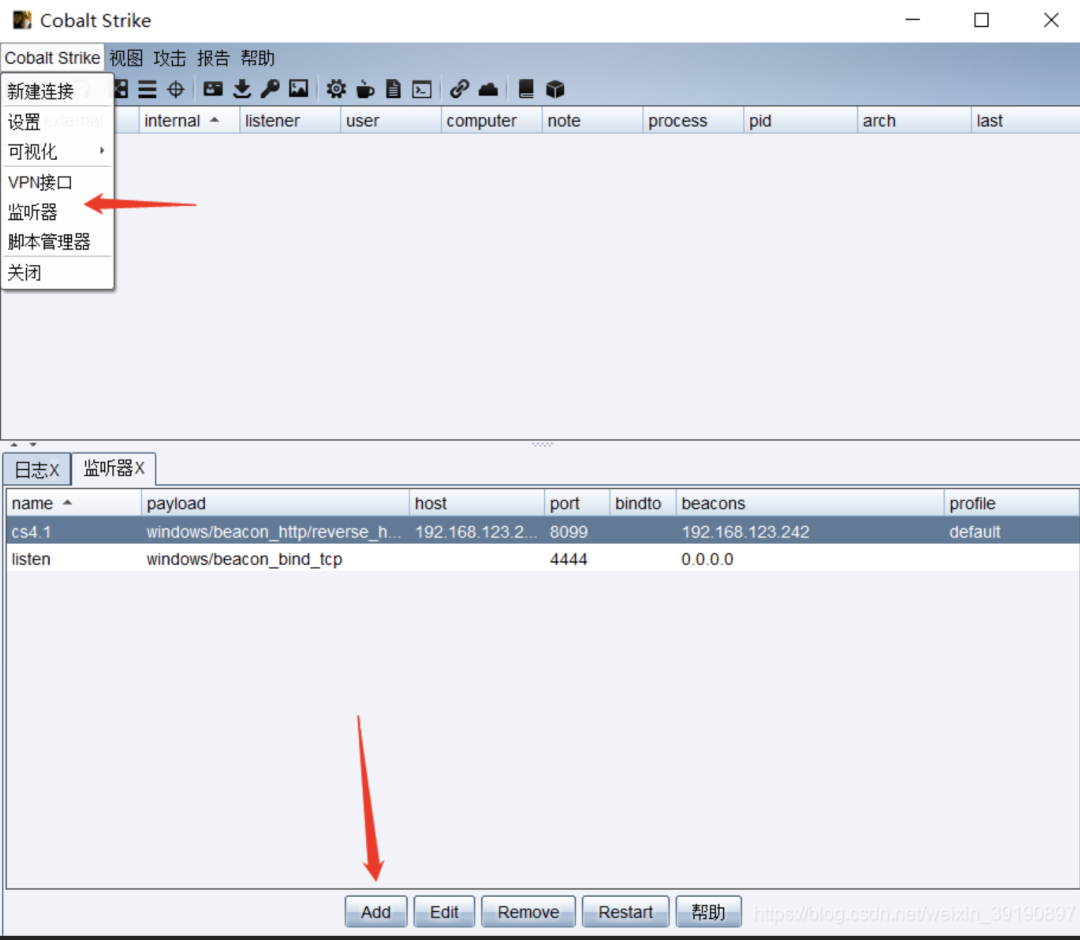Click the port 4444 cell
This screenshot has width=1080, height=940.
[x=577, y=559]
